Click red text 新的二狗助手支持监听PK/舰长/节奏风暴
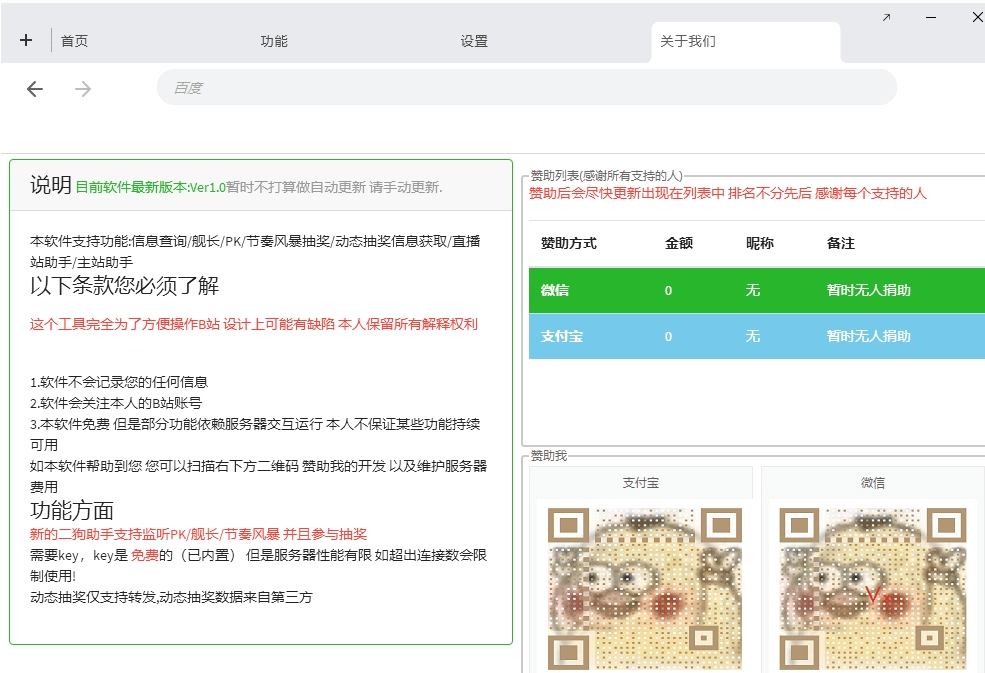Image resolution: width=985 pixels, height=673 pixels. 155,534
